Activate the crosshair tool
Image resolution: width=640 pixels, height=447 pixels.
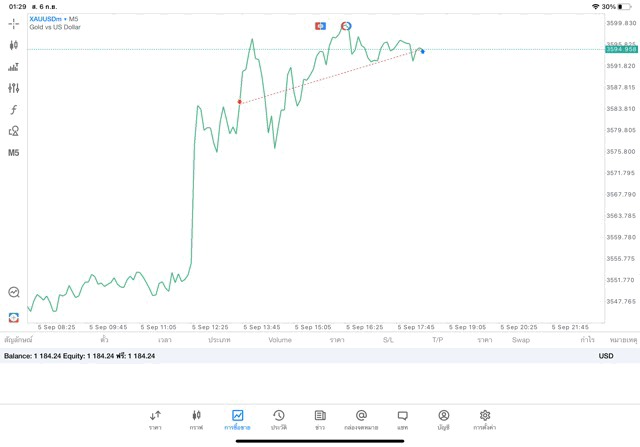coord(14,23)
